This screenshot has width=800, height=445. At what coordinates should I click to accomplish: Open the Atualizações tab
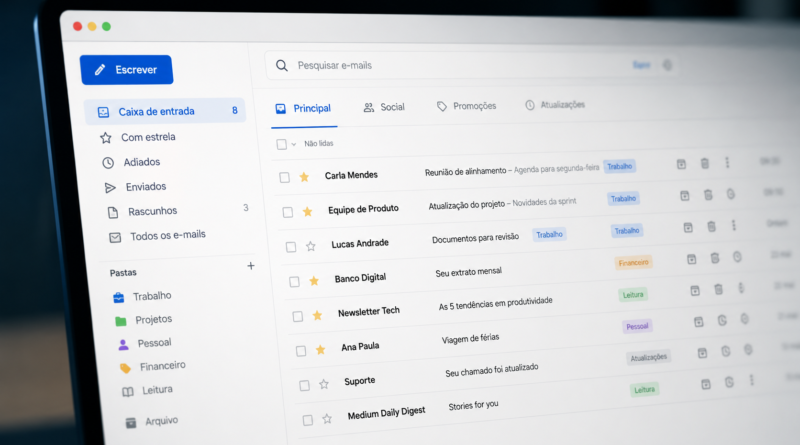[555, 105]
